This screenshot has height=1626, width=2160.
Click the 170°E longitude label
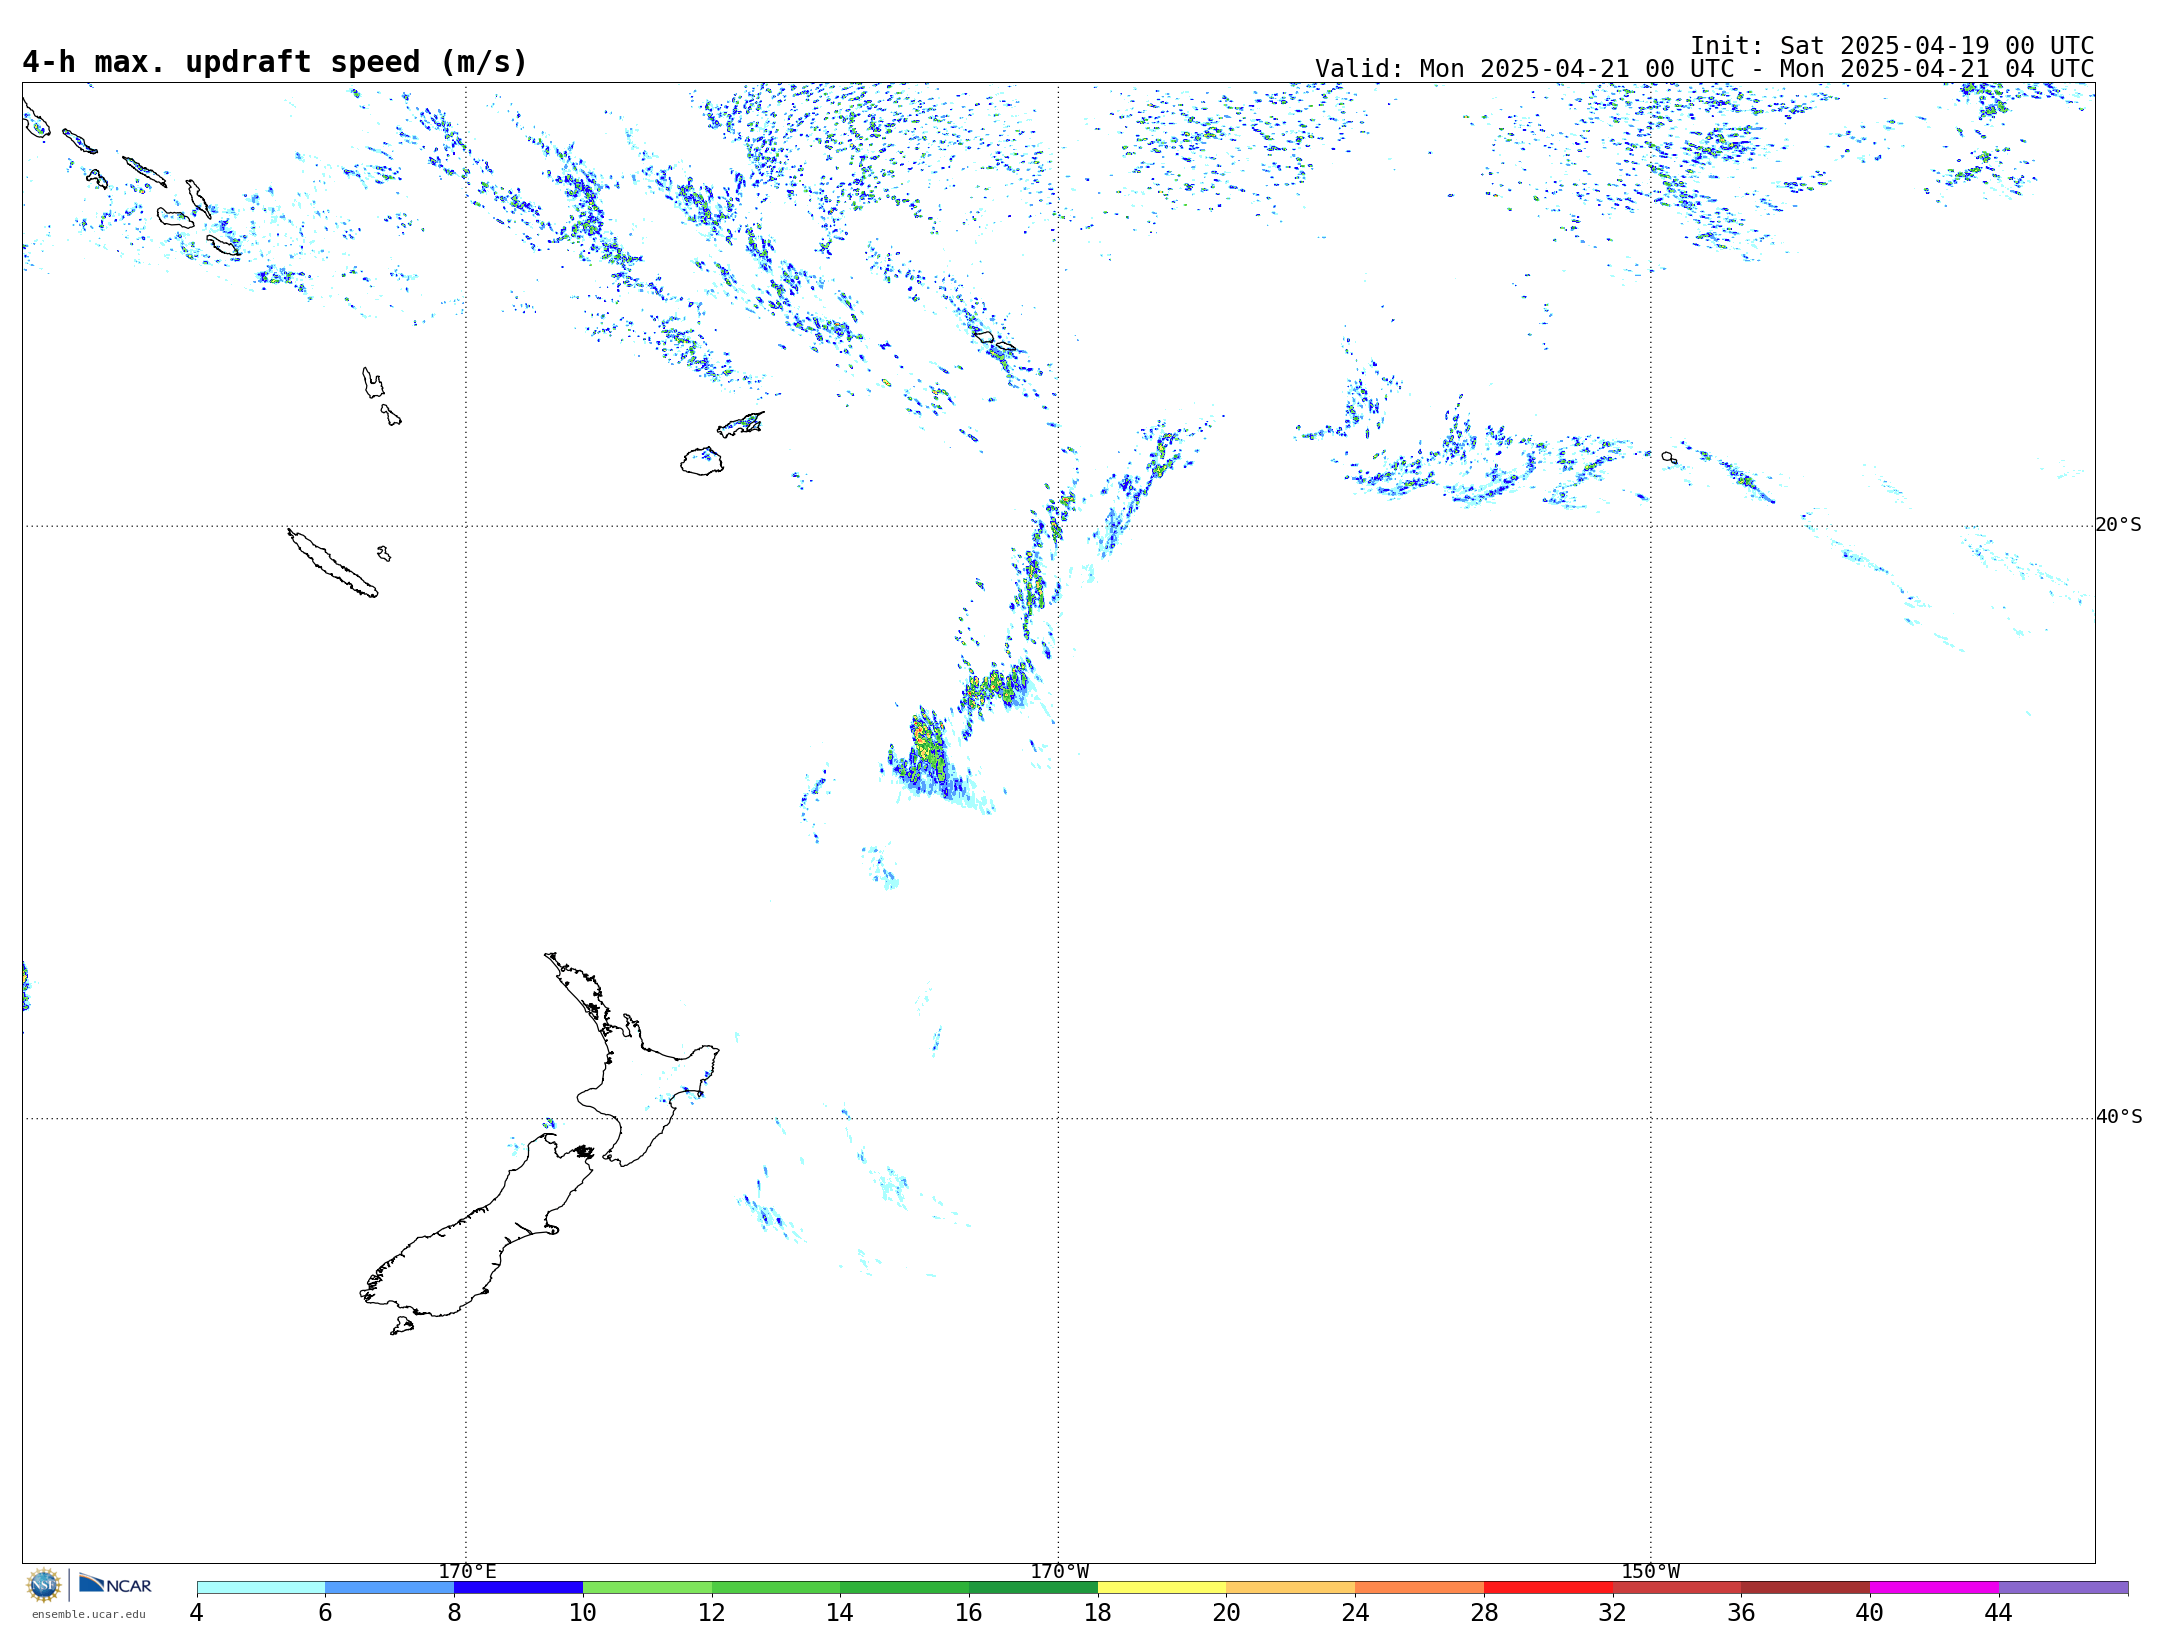pyautogui.click(x=467, y=1572)
